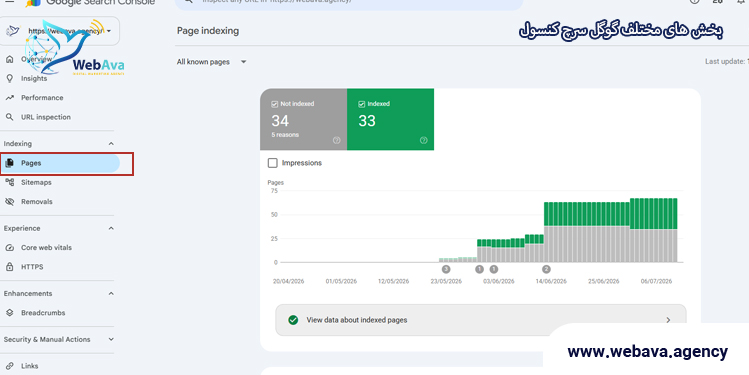The height and width of the screenshot is (375, 749).
Task: Open the Breadcrumbs enhancement report
Action: coord(43,313)
